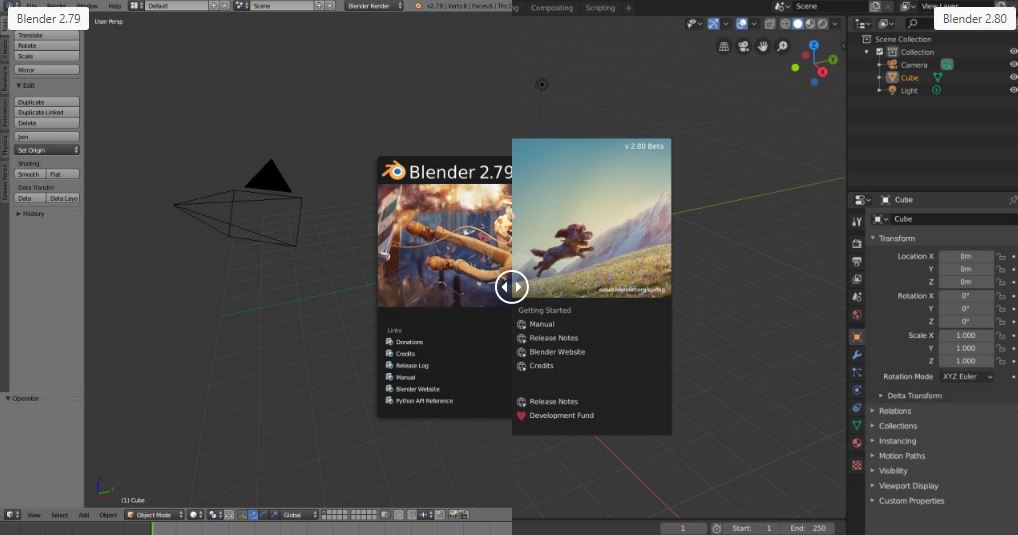Open the Blender Render engine dropdown
This screenshot has width=1018, height=535.
point(374,6)
